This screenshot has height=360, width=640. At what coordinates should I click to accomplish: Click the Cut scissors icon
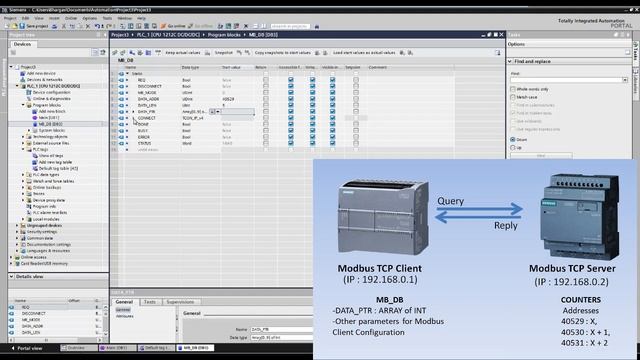click(64, 26)
